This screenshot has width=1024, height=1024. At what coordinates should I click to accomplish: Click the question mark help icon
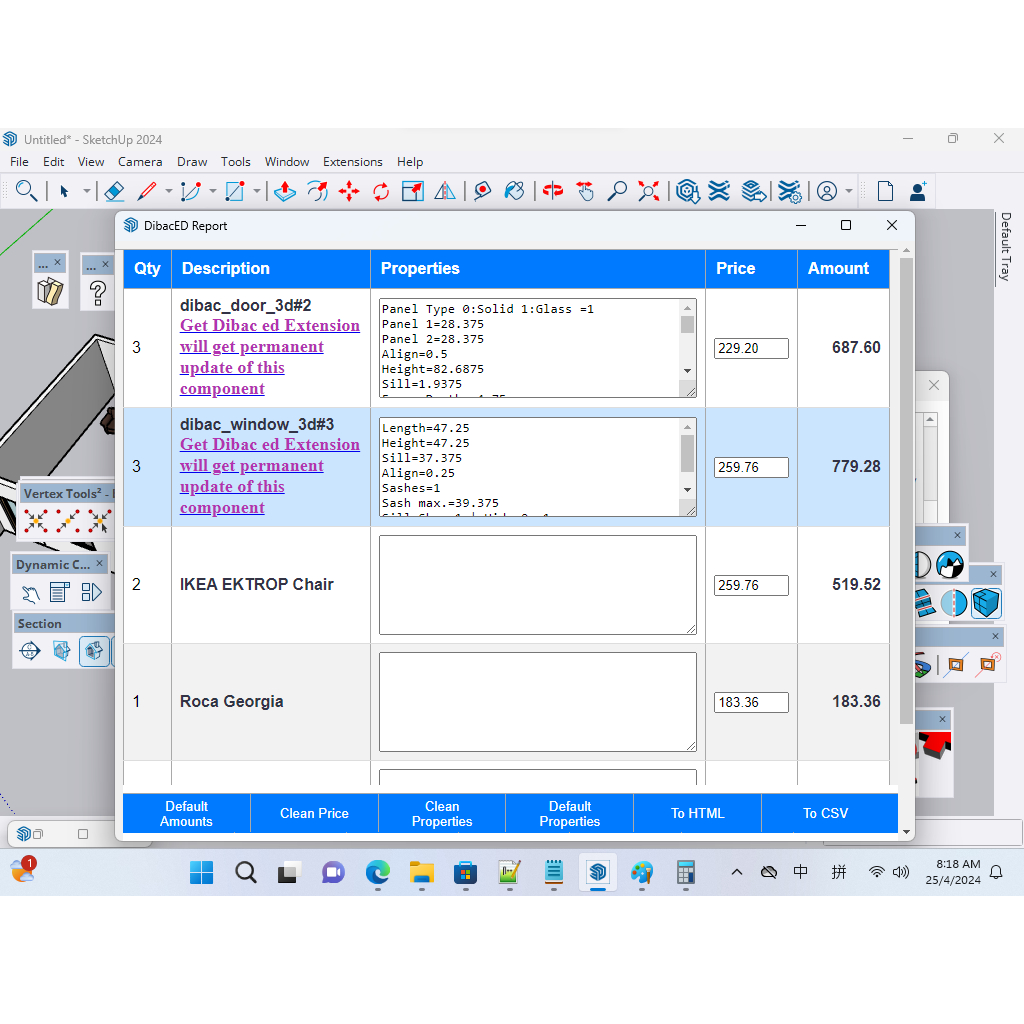pos(98,293)
